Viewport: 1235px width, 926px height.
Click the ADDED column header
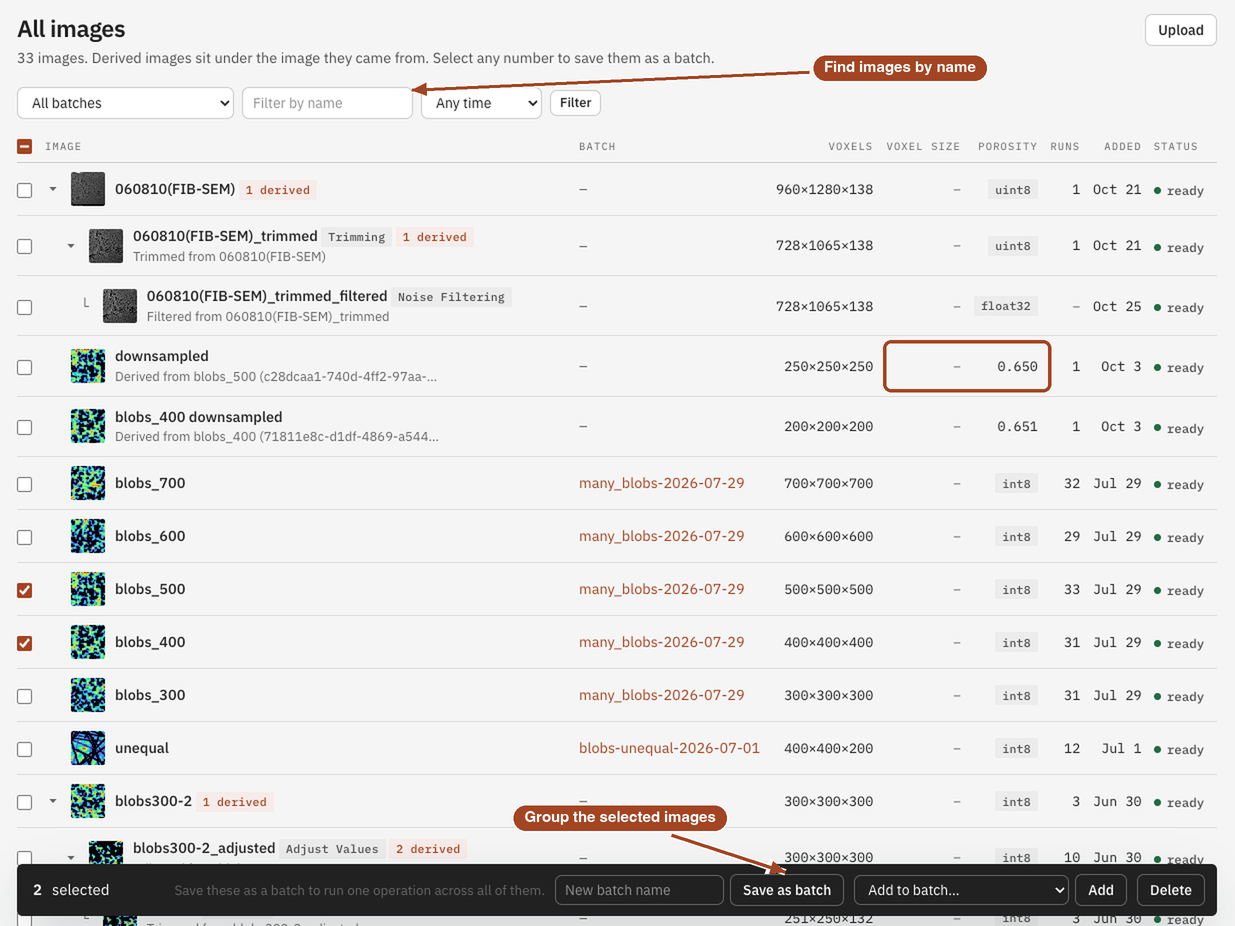click(1122, 146)
